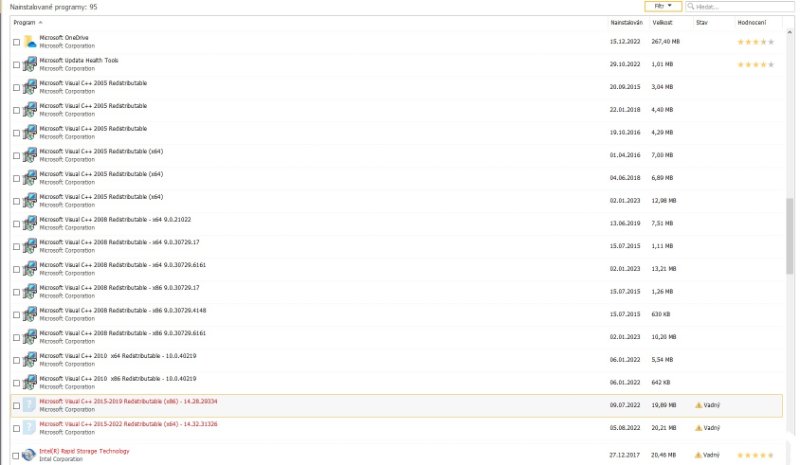The width and height of the screenshot is (800, 465).
Task: Click icon of Visual C++ 2010 x64 Redistributable
Action: [x=30, y=359]
